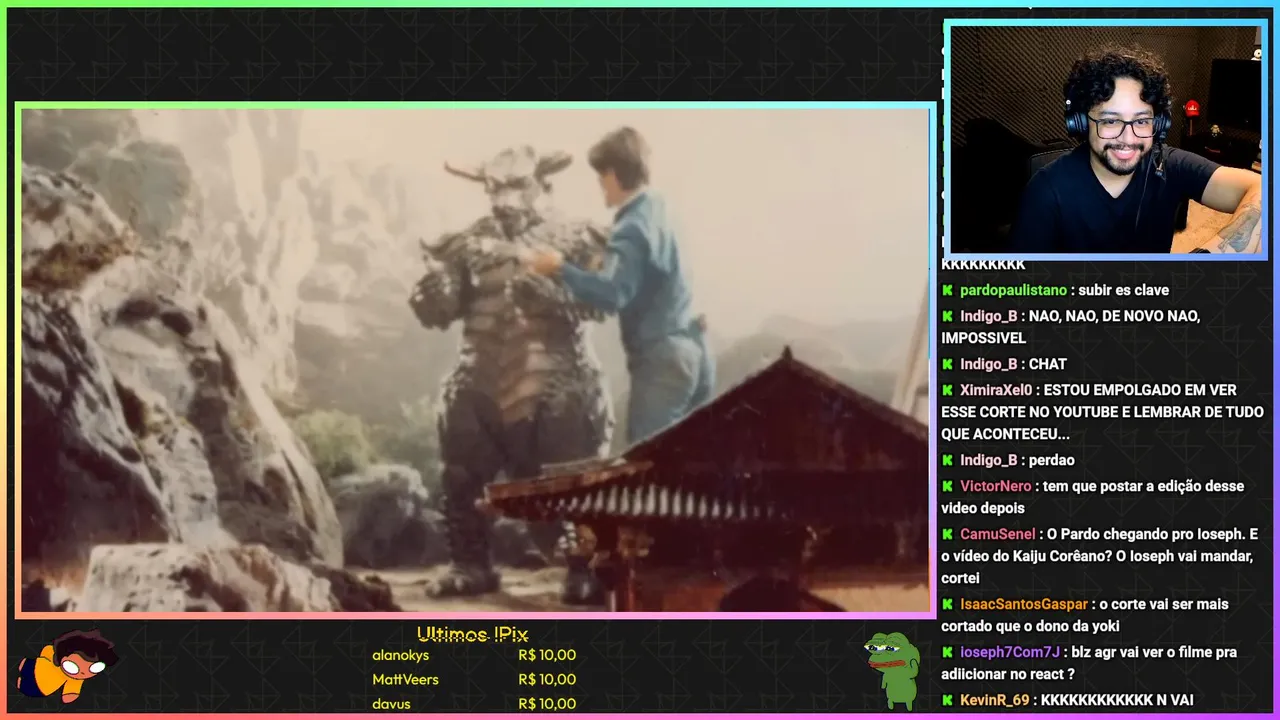1280x720 pixels.
Task: Click the Kick badge beside IsaacSantosGaspar
Action: [947, 605]
